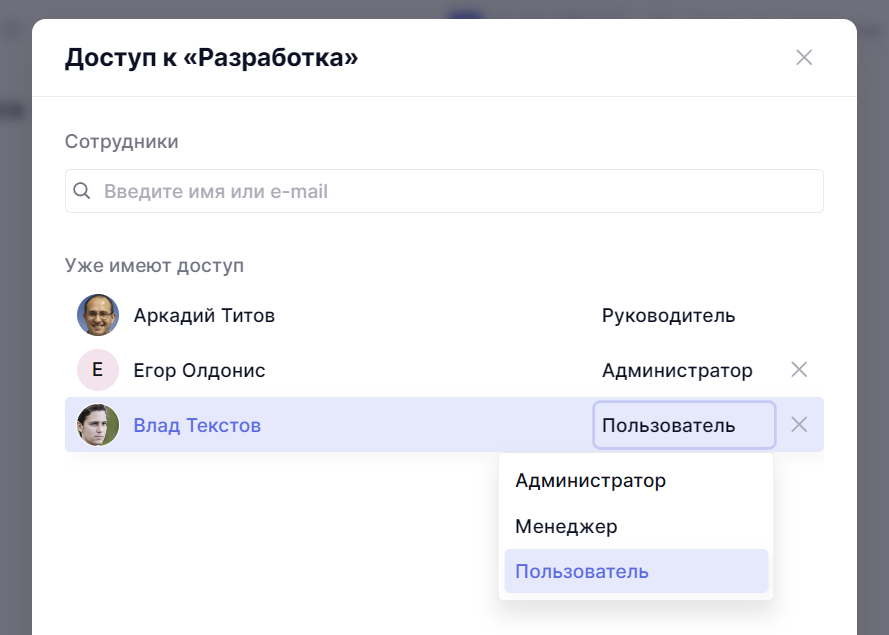Viewport: 889px width, 635px height.
Task: Click the «Е» avatar of Егор Олдонис
Action: [x=98, y=370]
